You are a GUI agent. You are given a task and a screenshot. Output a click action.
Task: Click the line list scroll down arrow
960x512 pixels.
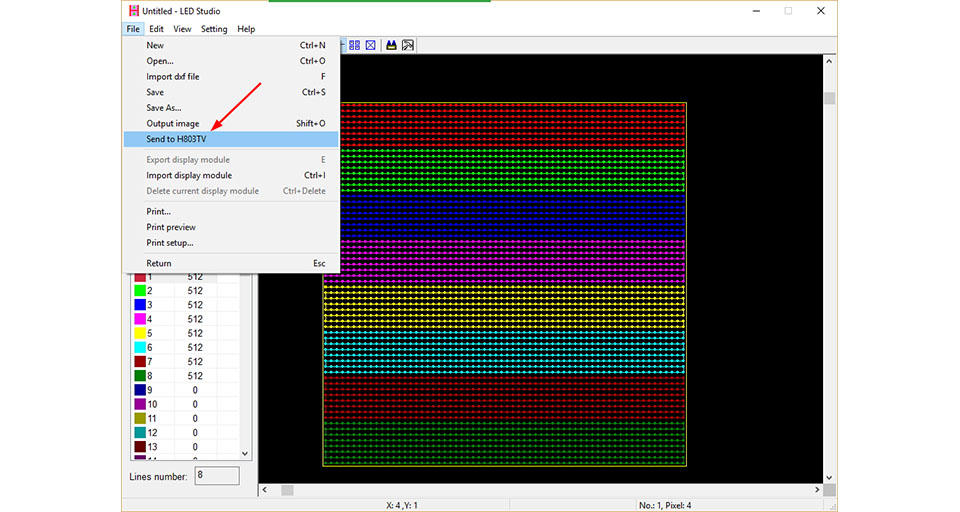coord(245,454)
